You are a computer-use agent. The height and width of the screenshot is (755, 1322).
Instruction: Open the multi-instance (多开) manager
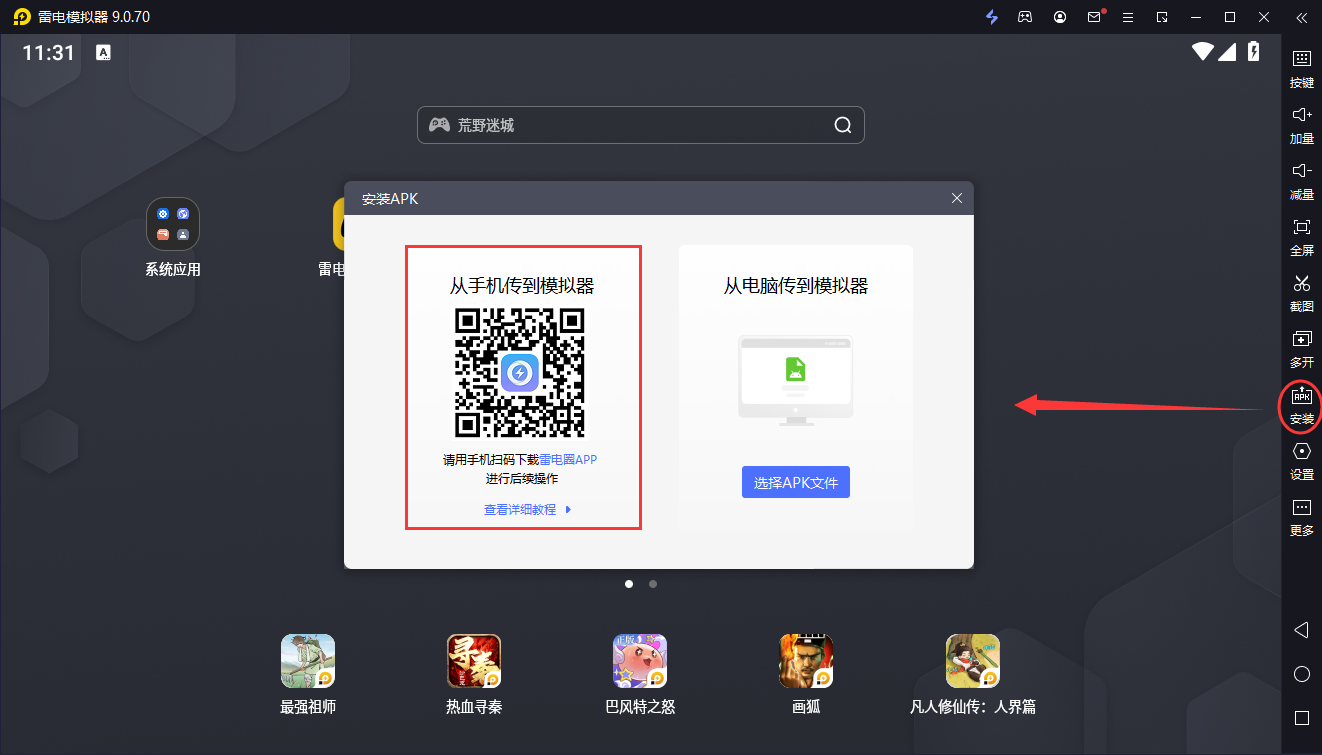pyautogui.click(x=1301, y=339)
